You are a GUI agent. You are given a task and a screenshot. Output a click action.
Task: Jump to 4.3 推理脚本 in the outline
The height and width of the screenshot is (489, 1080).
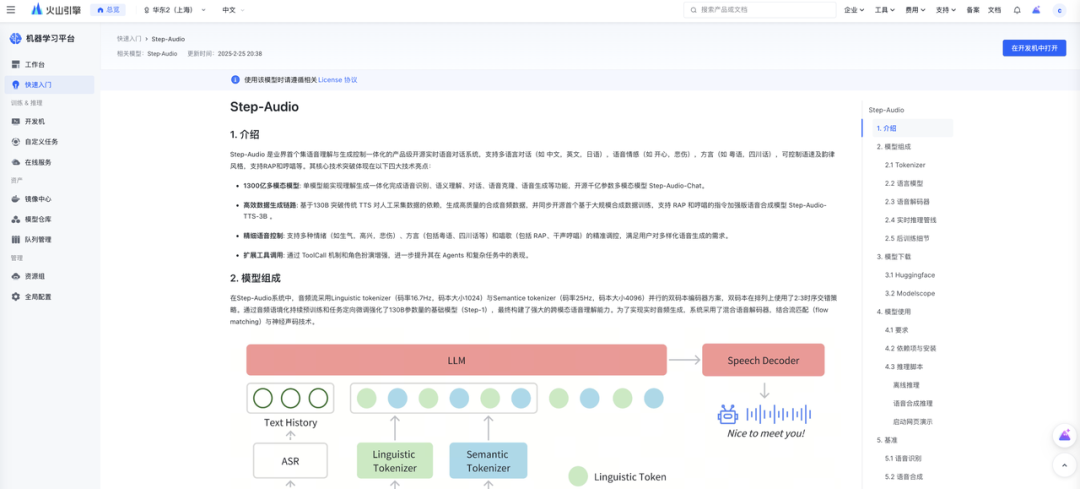[903, 366]
